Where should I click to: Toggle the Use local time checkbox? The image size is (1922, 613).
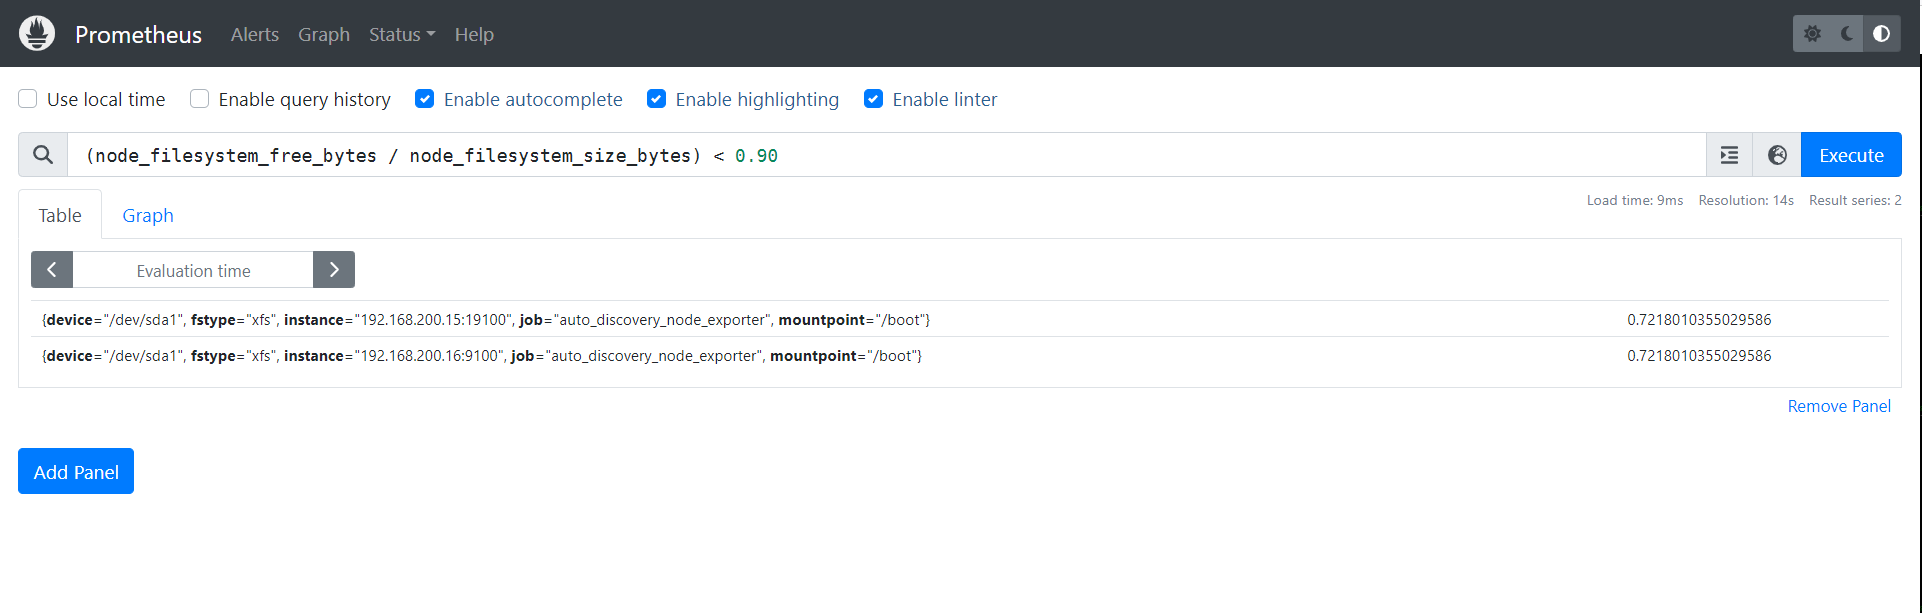pos(28,99)
